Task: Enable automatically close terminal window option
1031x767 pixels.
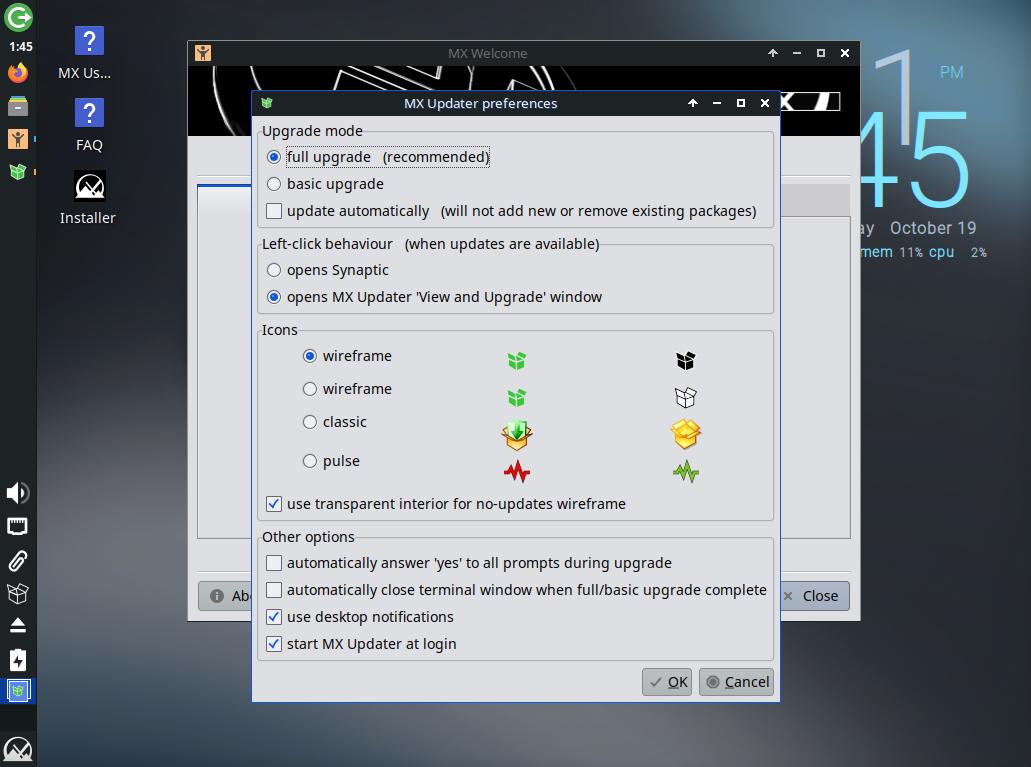Action: tap(274, 590)
